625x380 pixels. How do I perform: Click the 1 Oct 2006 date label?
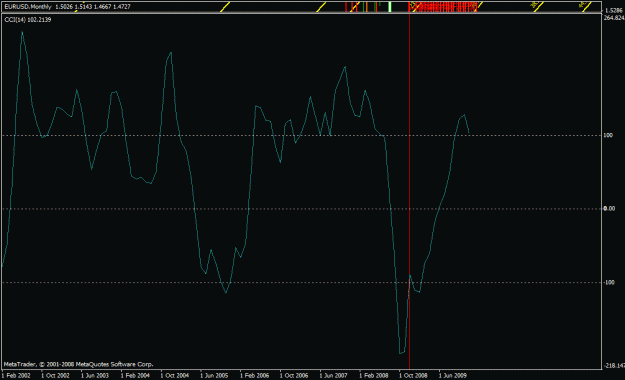point(294,376)
